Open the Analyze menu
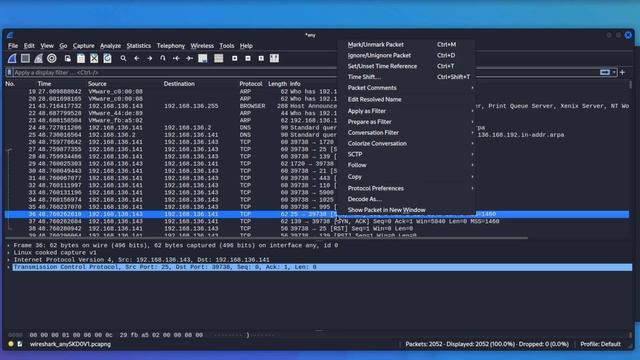 coord(110,46)
